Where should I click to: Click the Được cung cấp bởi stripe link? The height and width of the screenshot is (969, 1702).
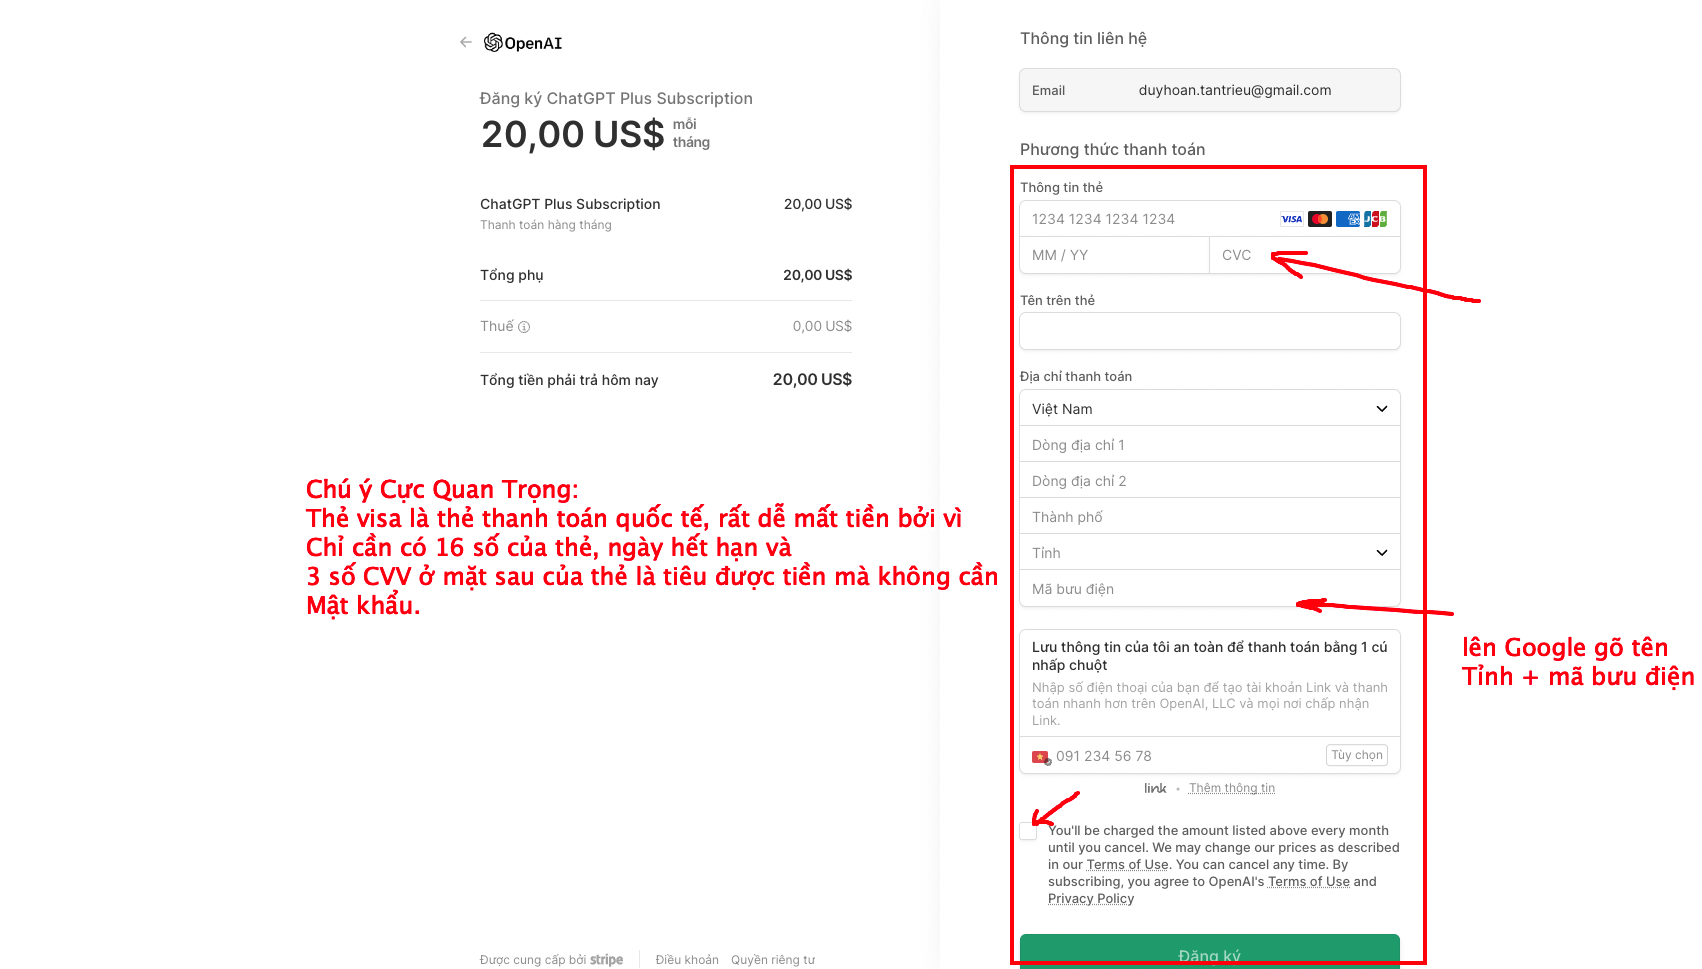click(x=551, y=960)
